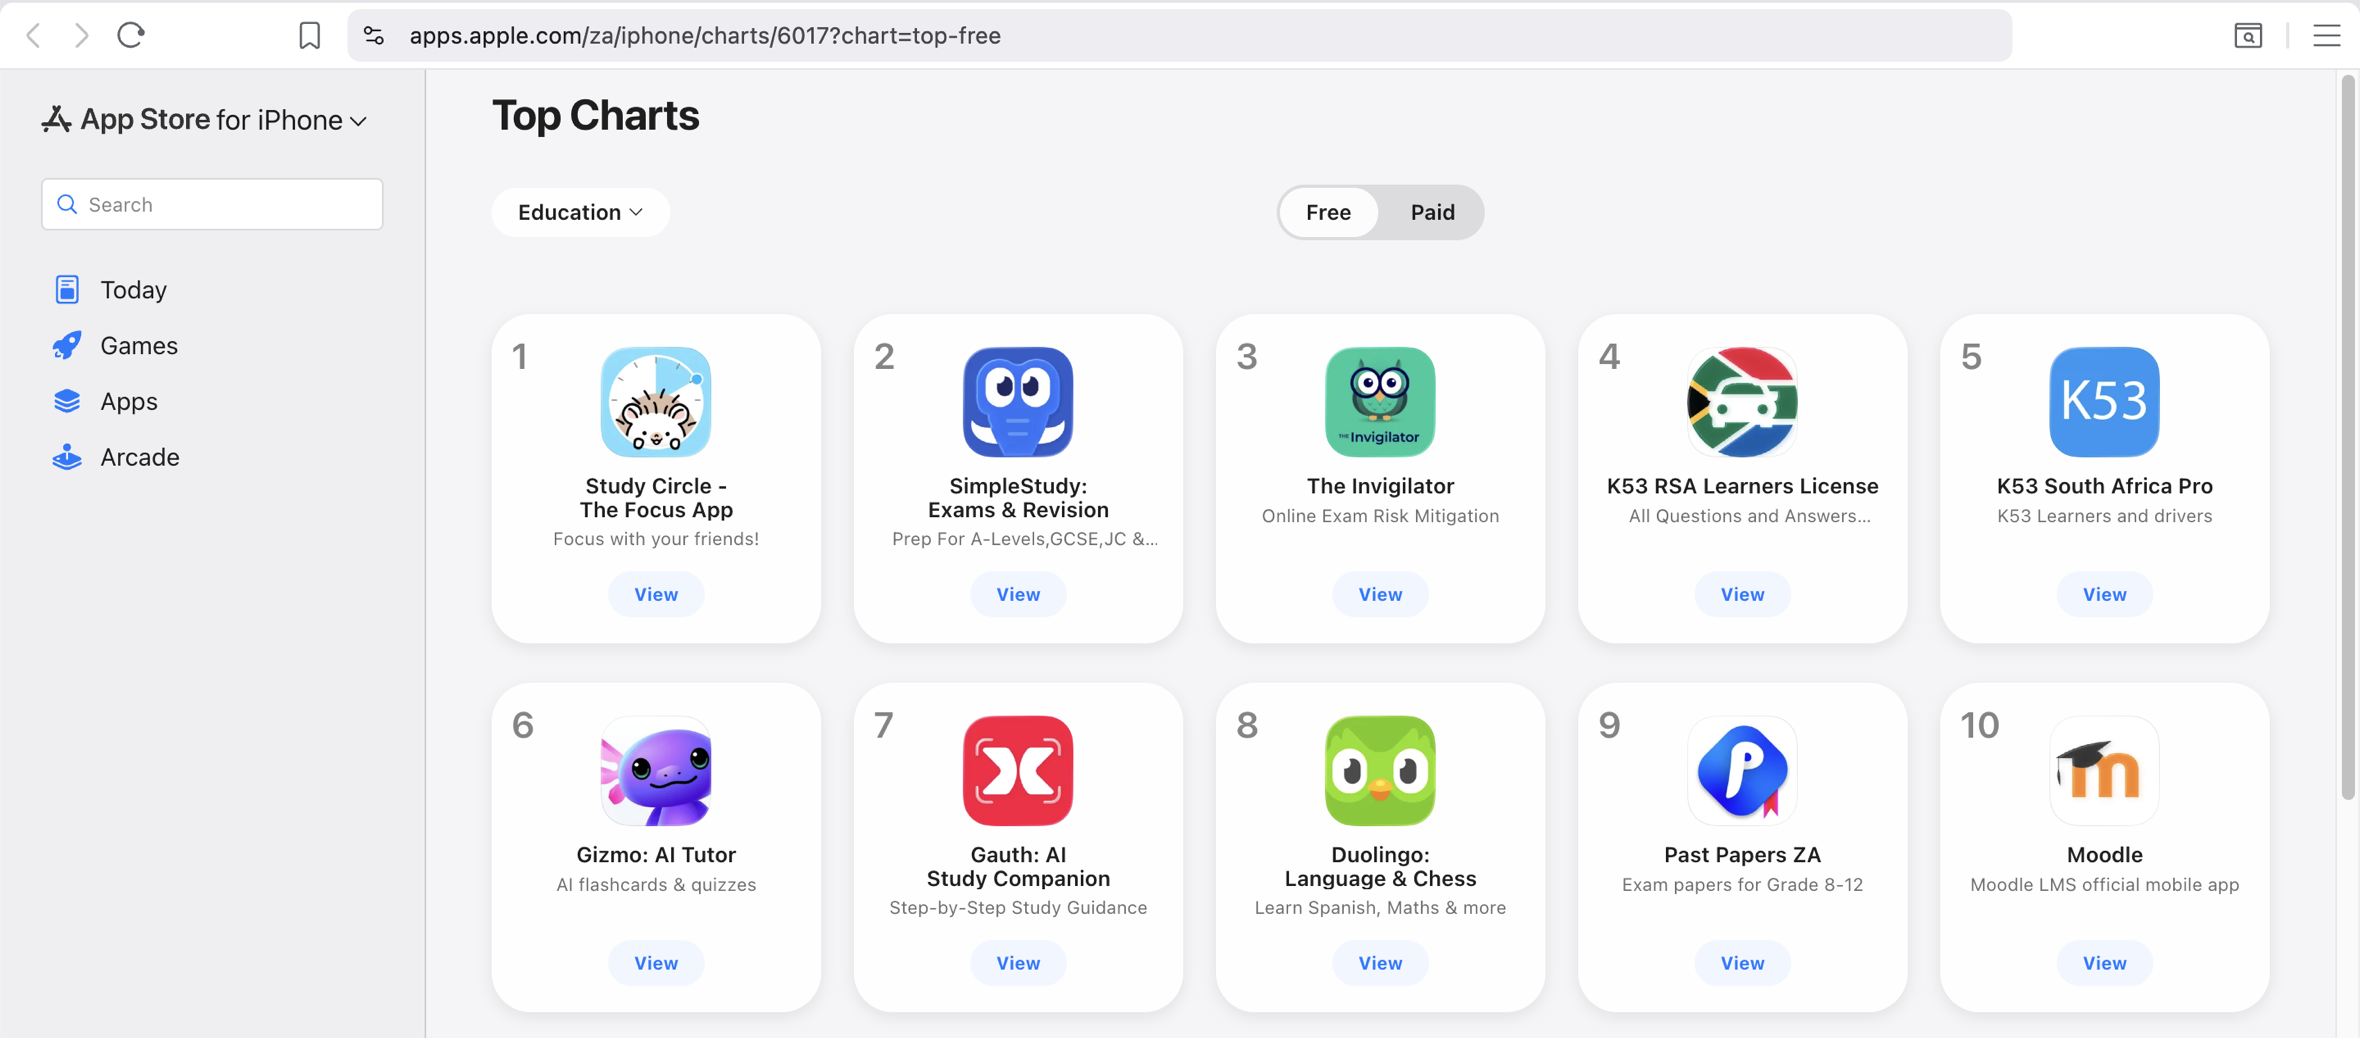Switch chart to Paid apps

pos(1432,212)
